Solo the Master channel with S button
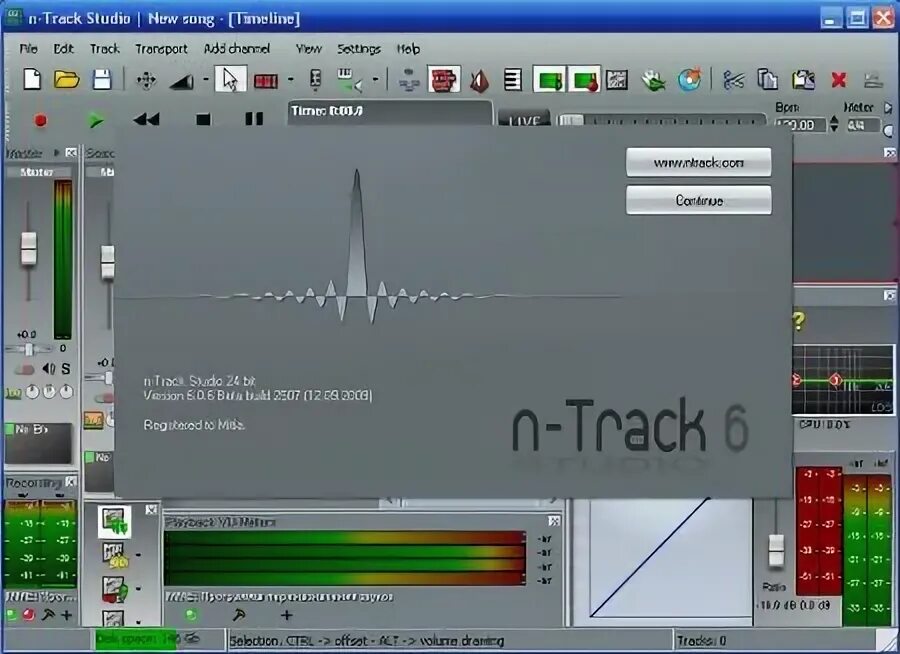900x654 pixels. click(66, 369)
